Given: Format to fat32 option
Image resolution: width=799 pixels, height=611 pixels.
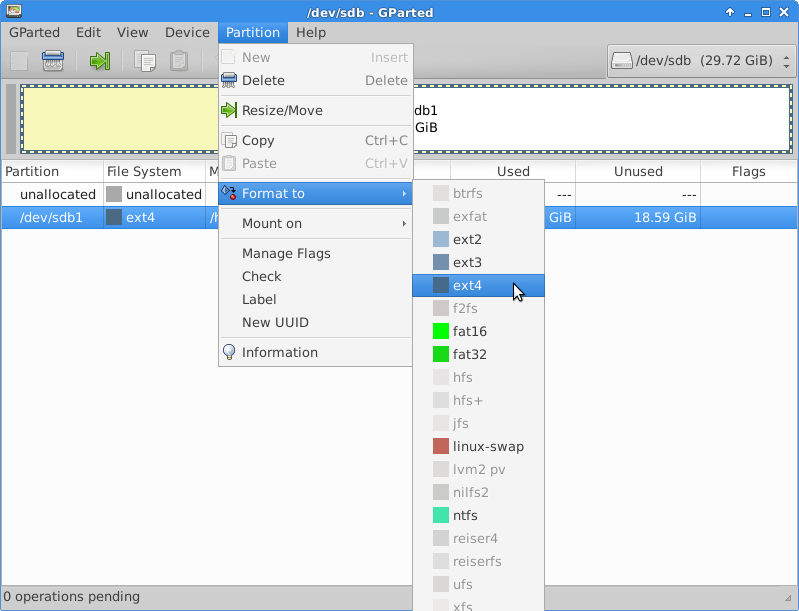Looking at the screenshot, I should pyautogui.click(x=478, y=354).
